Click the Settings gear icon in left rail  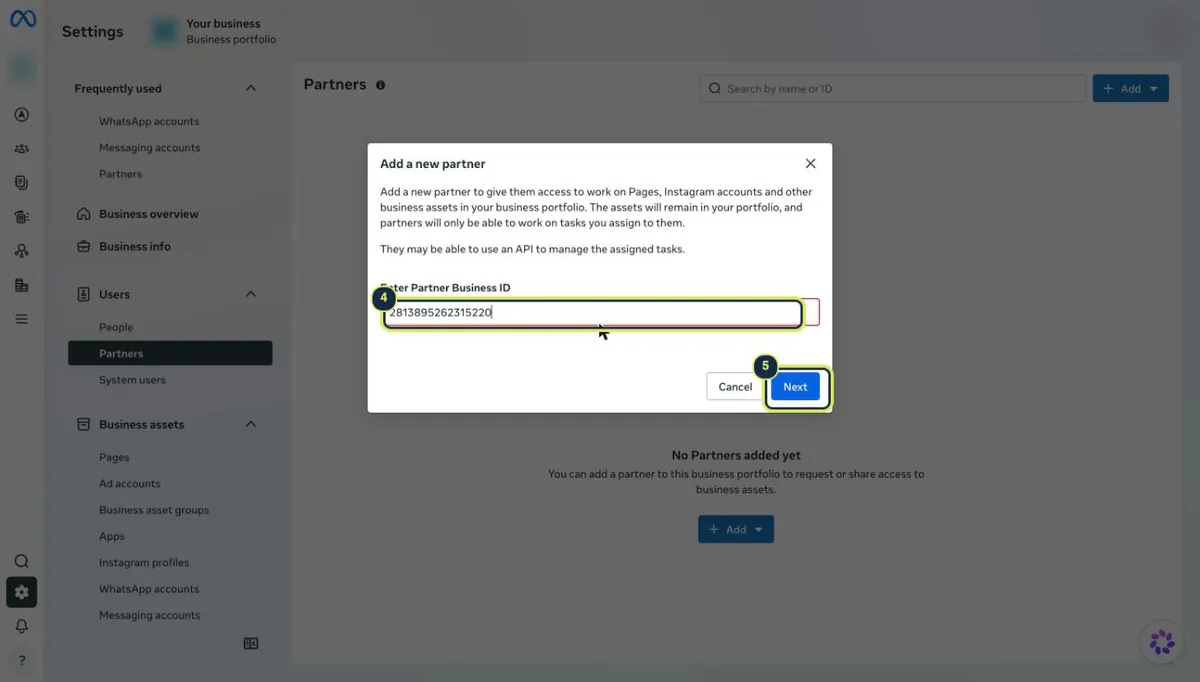coord(22,592)
